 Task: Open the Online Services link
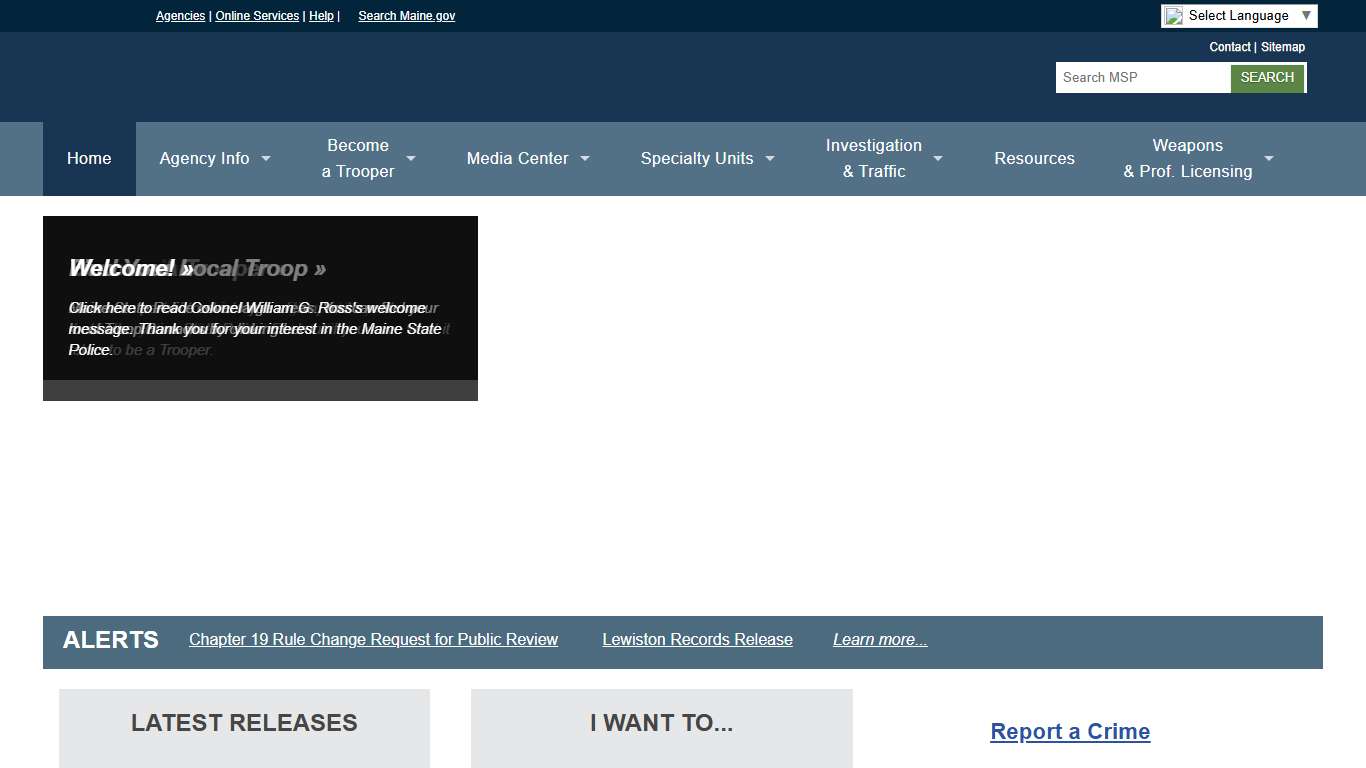click(x=257, y=16)
